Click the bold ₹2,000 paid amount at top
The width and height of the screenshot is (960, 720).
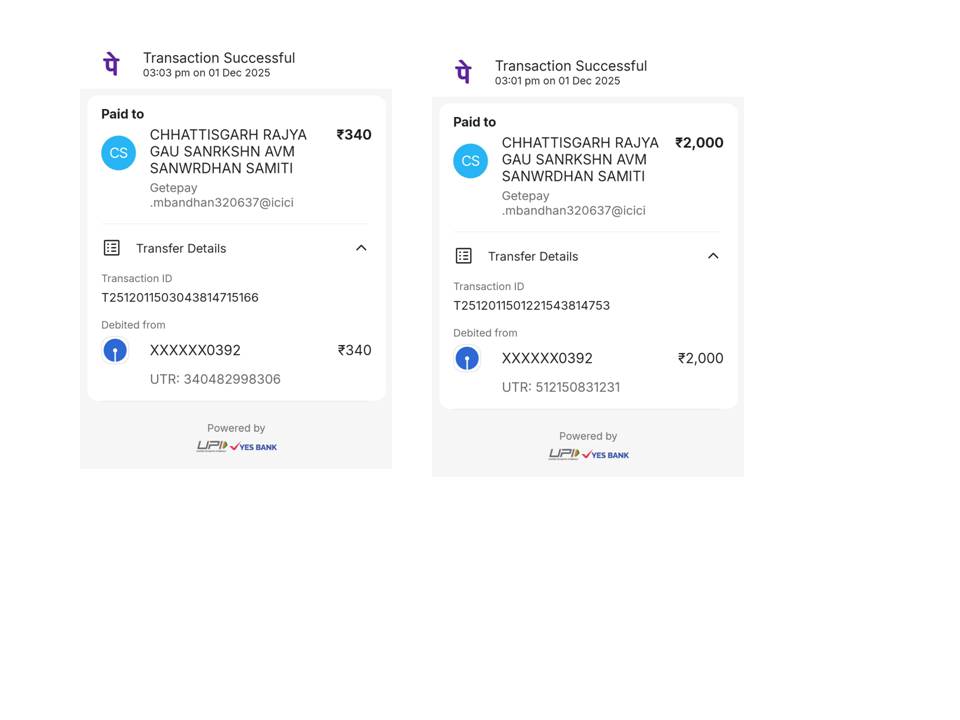(x=699, y=143)
